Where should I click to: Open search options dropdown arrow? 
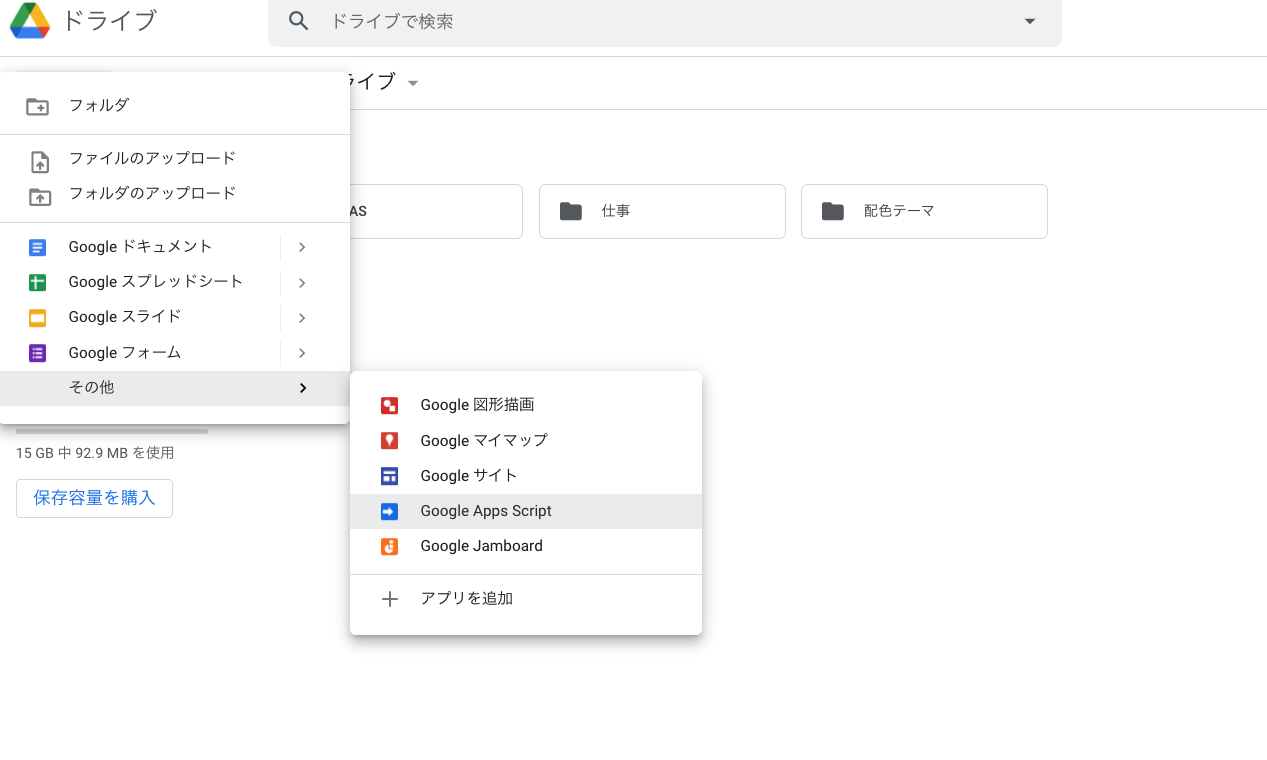pyautogui.click(x=1030, y=21)
